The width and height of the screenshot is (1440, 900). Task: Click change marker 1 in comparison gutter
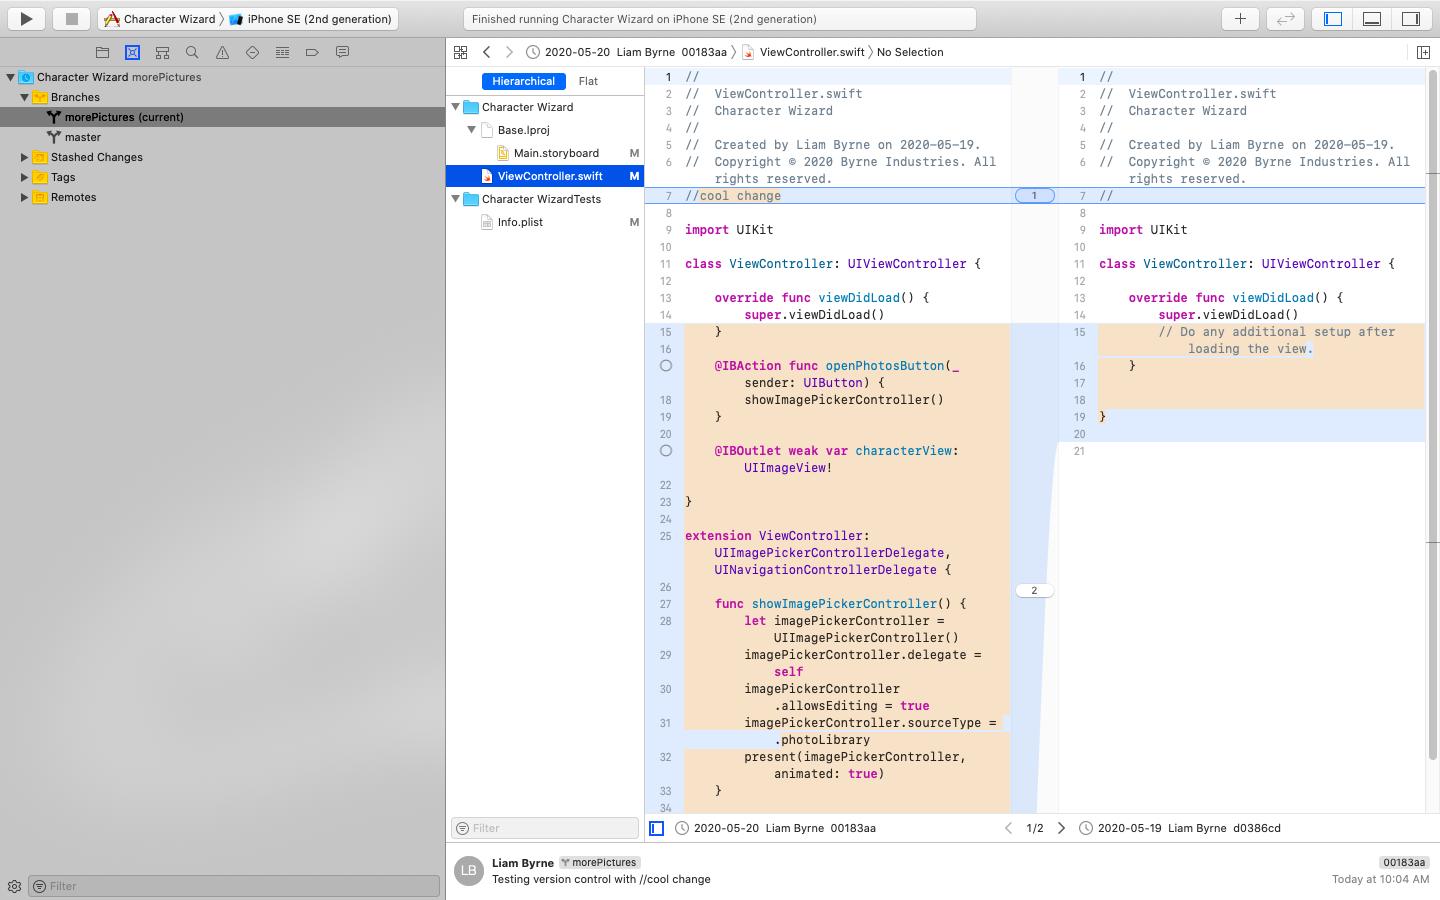click(x=1034, y=196)
